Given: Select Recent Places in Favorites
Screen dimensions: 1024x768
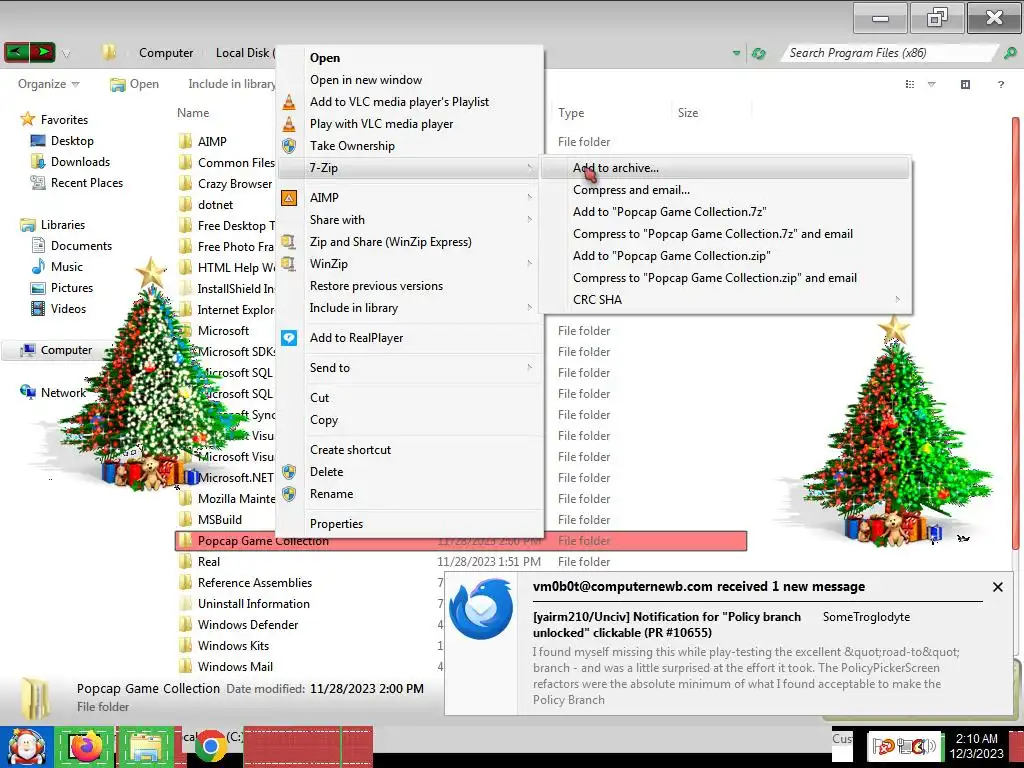Looking at the screenshot, I should coord(86,183).
